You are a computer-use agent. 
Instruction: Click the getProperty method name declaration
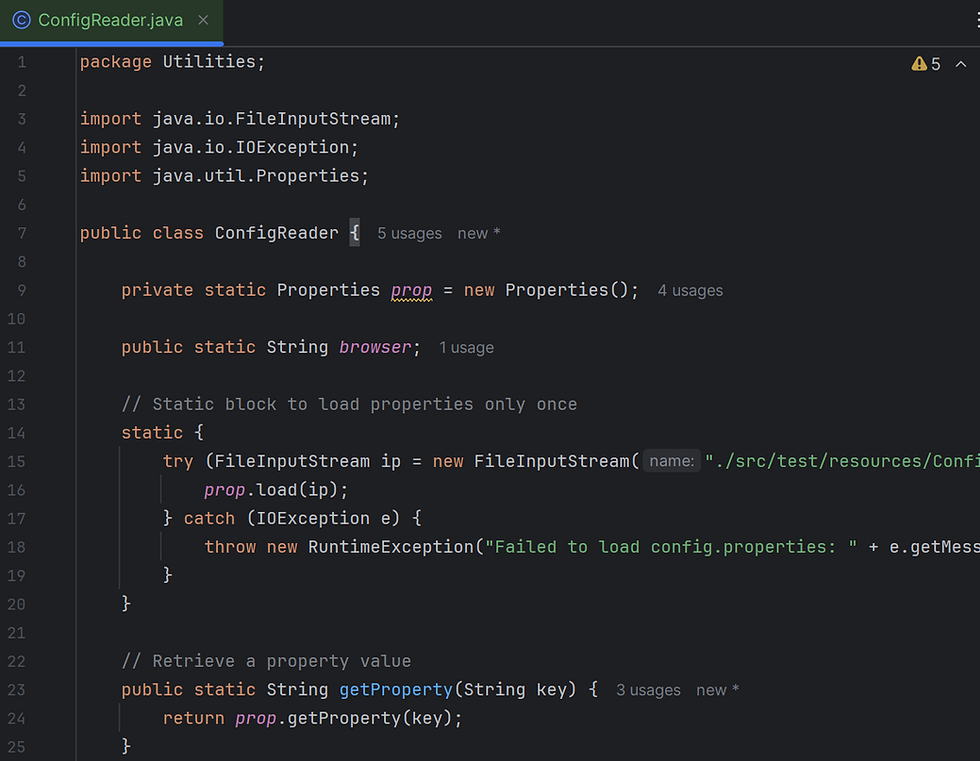pyautogui.click(x=396, y=690)
